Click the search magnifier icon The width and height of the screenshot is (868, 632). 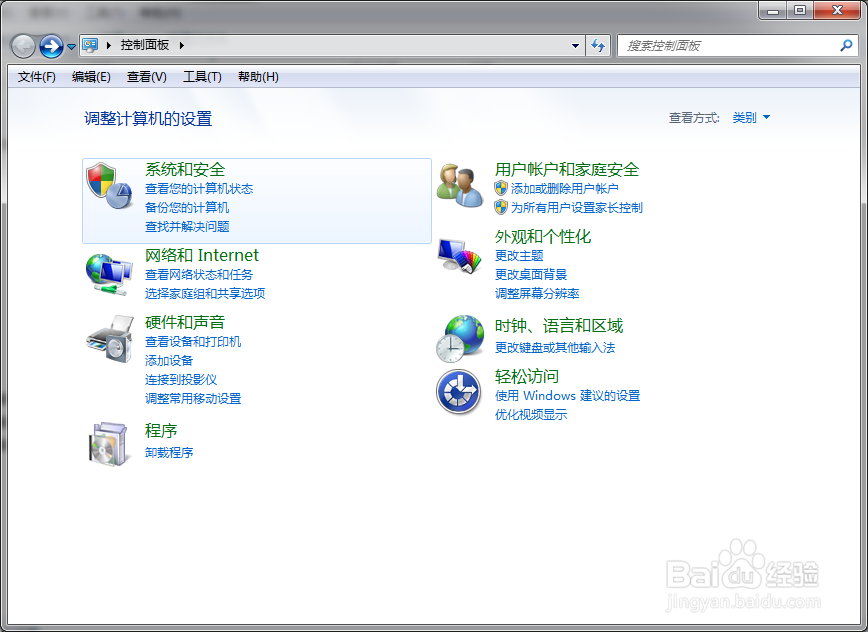tap(846, 45)
